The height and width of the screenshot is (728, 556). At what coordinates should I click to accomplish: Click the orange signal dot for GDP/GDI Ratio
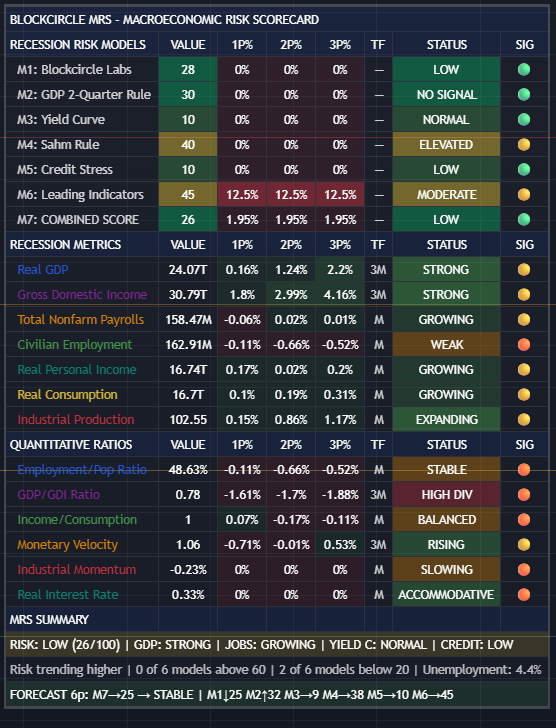(x=524, y=494)
